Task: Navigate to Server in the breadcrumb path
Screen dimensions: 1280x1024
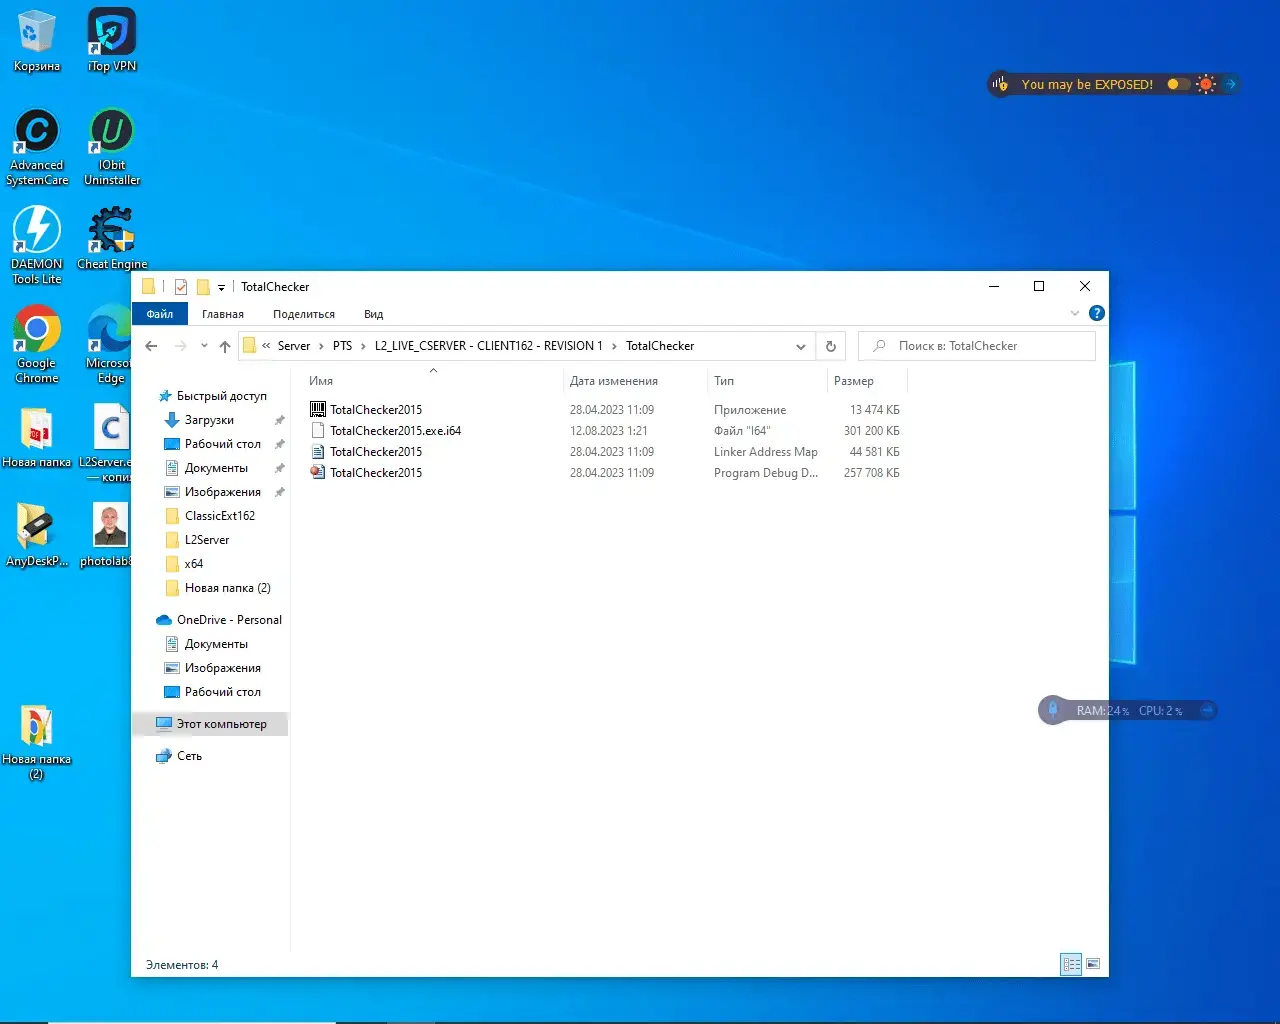Action: pyautogui.click(x=294, y=346)
